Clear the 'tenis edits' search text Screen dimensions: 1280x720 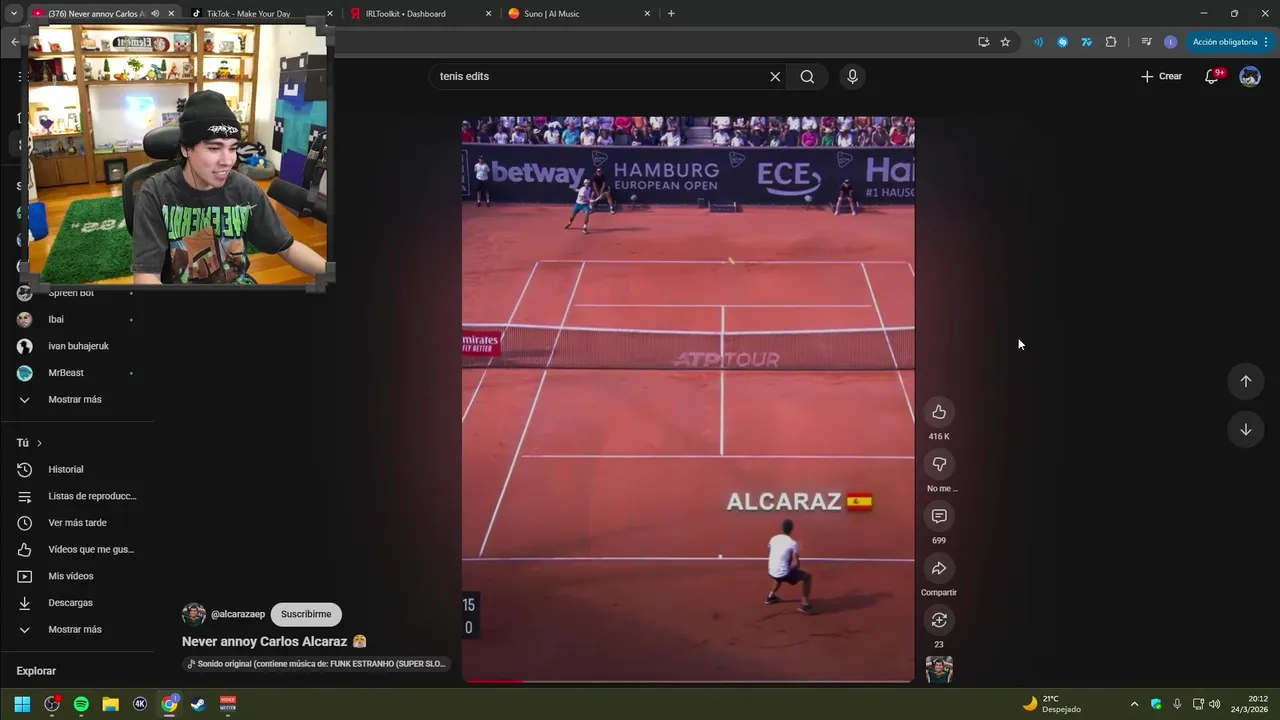click(775, 76)
